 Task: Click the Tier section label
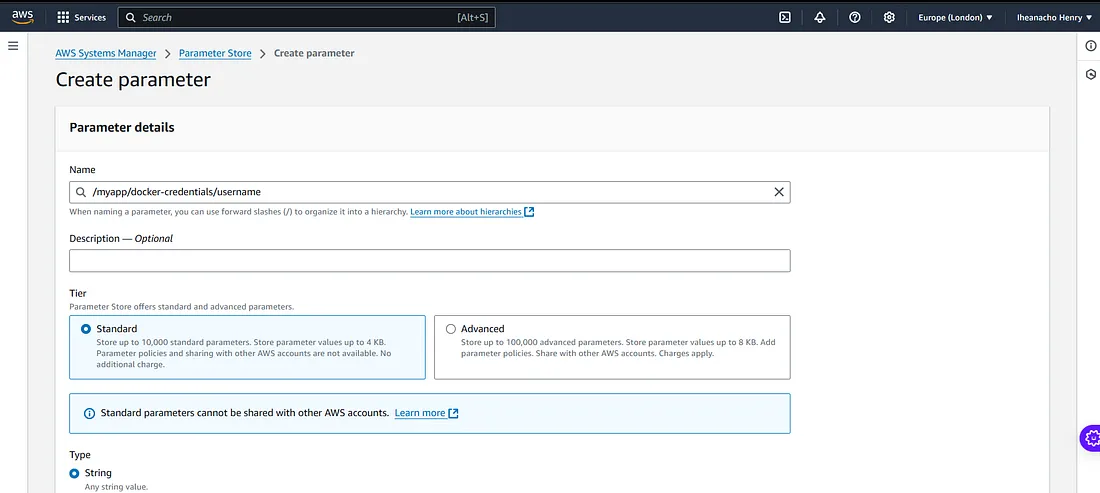coord(78,294)
